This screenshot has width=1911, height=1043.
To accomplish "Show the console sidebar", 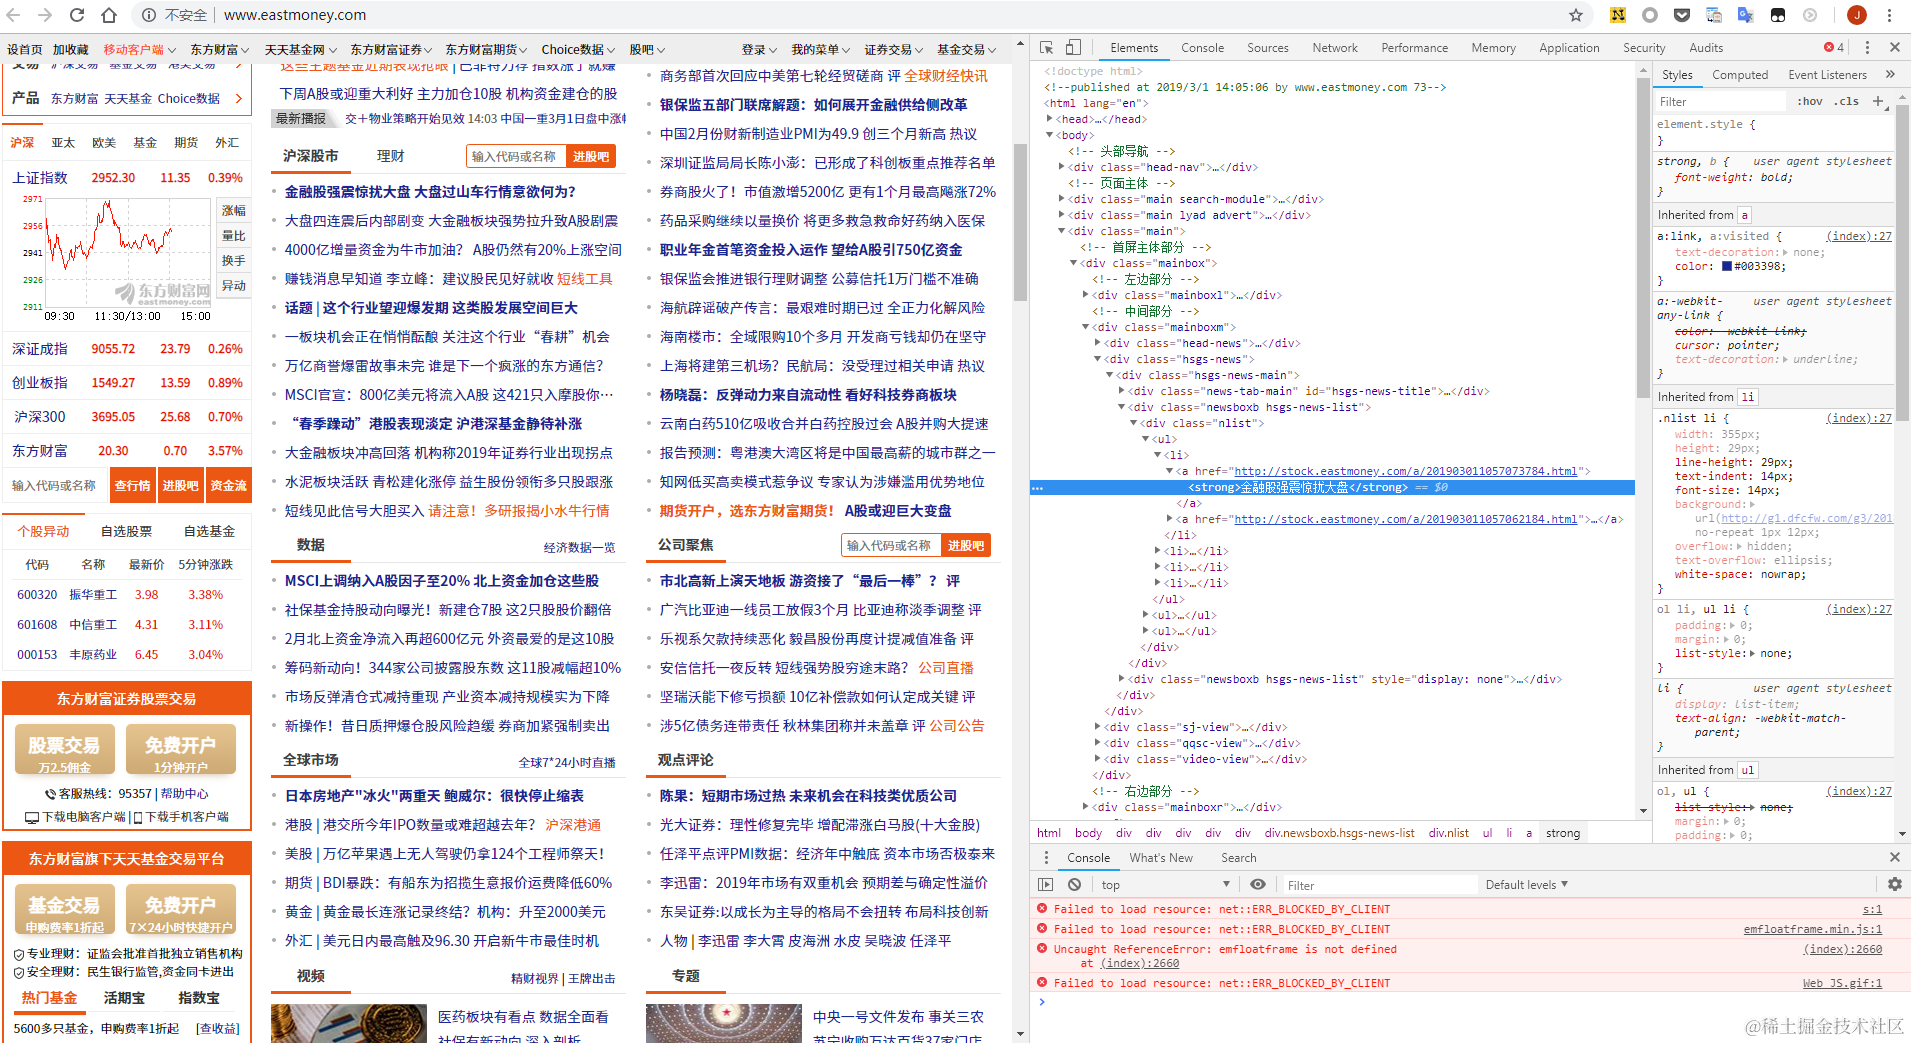I will 1045,885.
